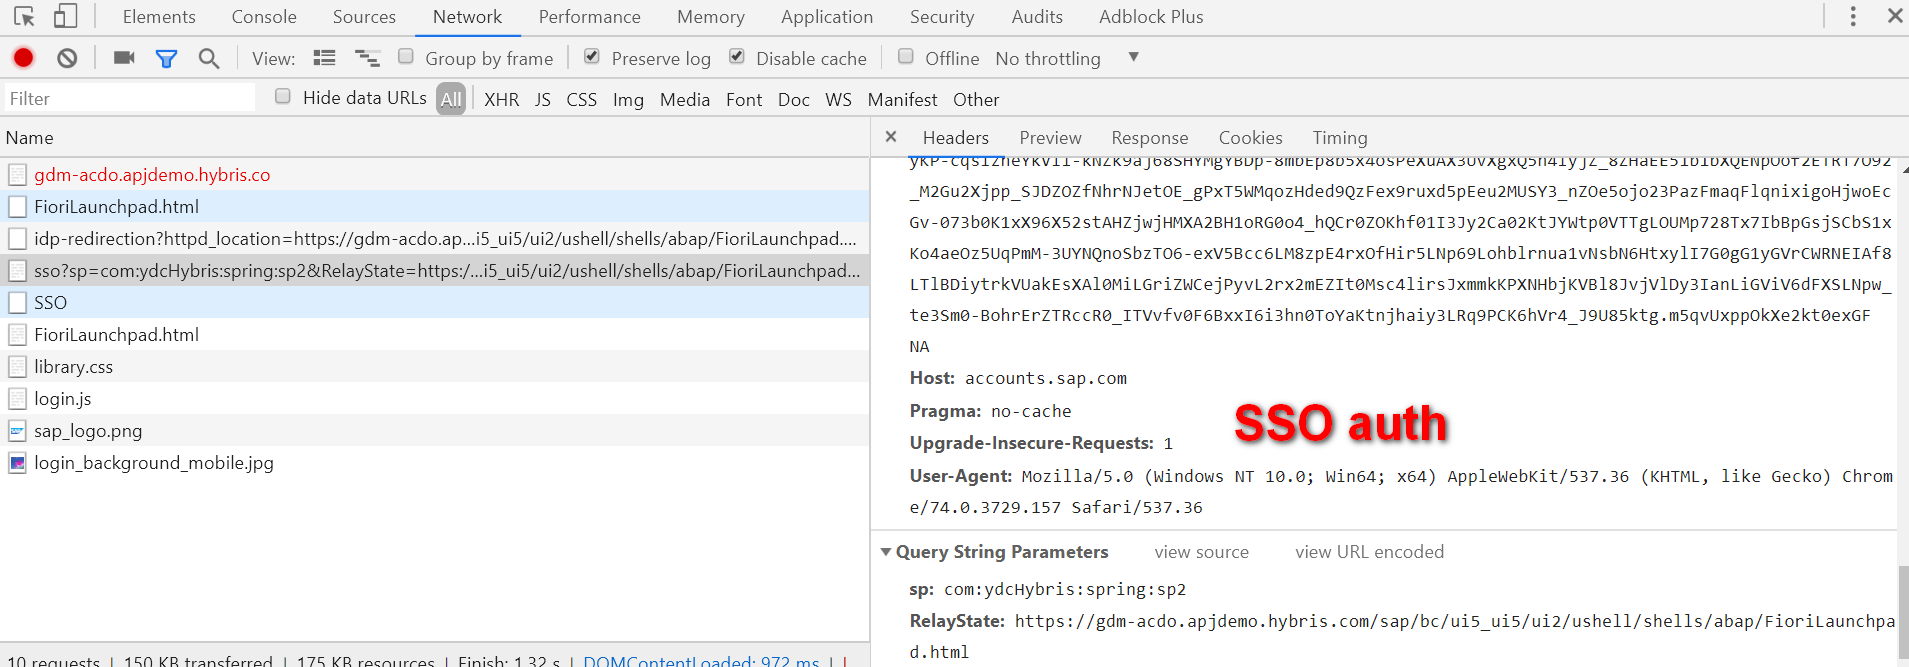Screen dimensions: 1909x667
Task: Open the Security tab
Action: tap(941, 17)
